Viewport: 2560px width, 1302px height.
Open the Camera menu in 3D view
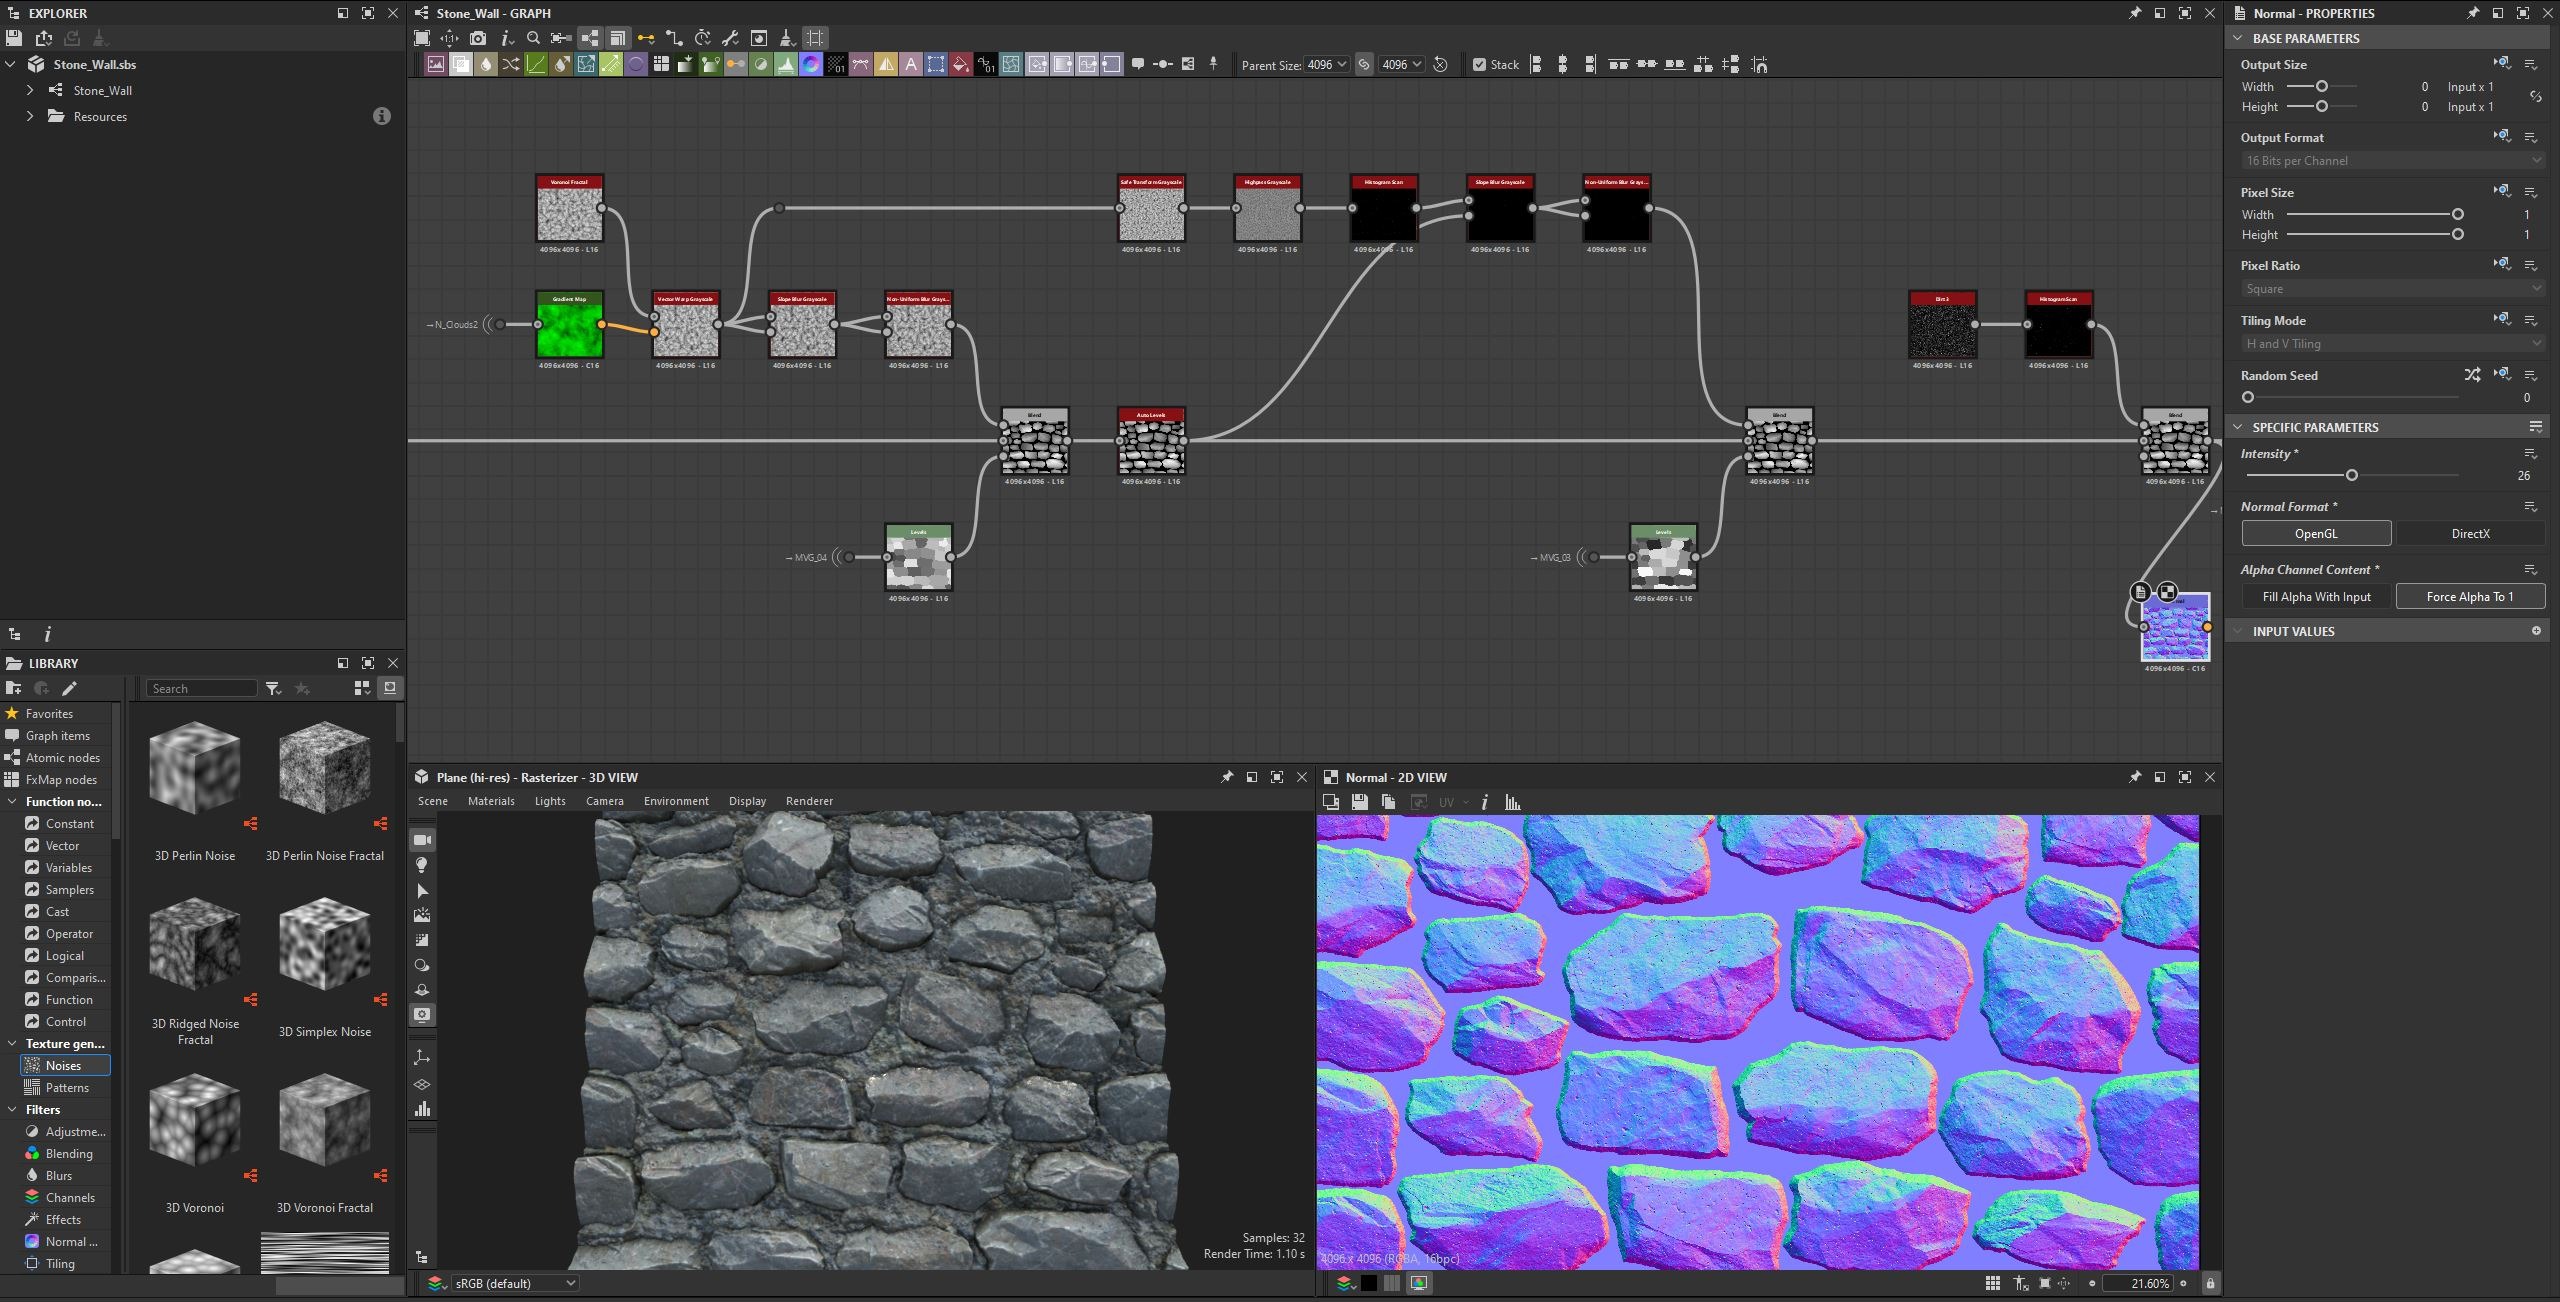pyautogui.click(x=605, y=801)
